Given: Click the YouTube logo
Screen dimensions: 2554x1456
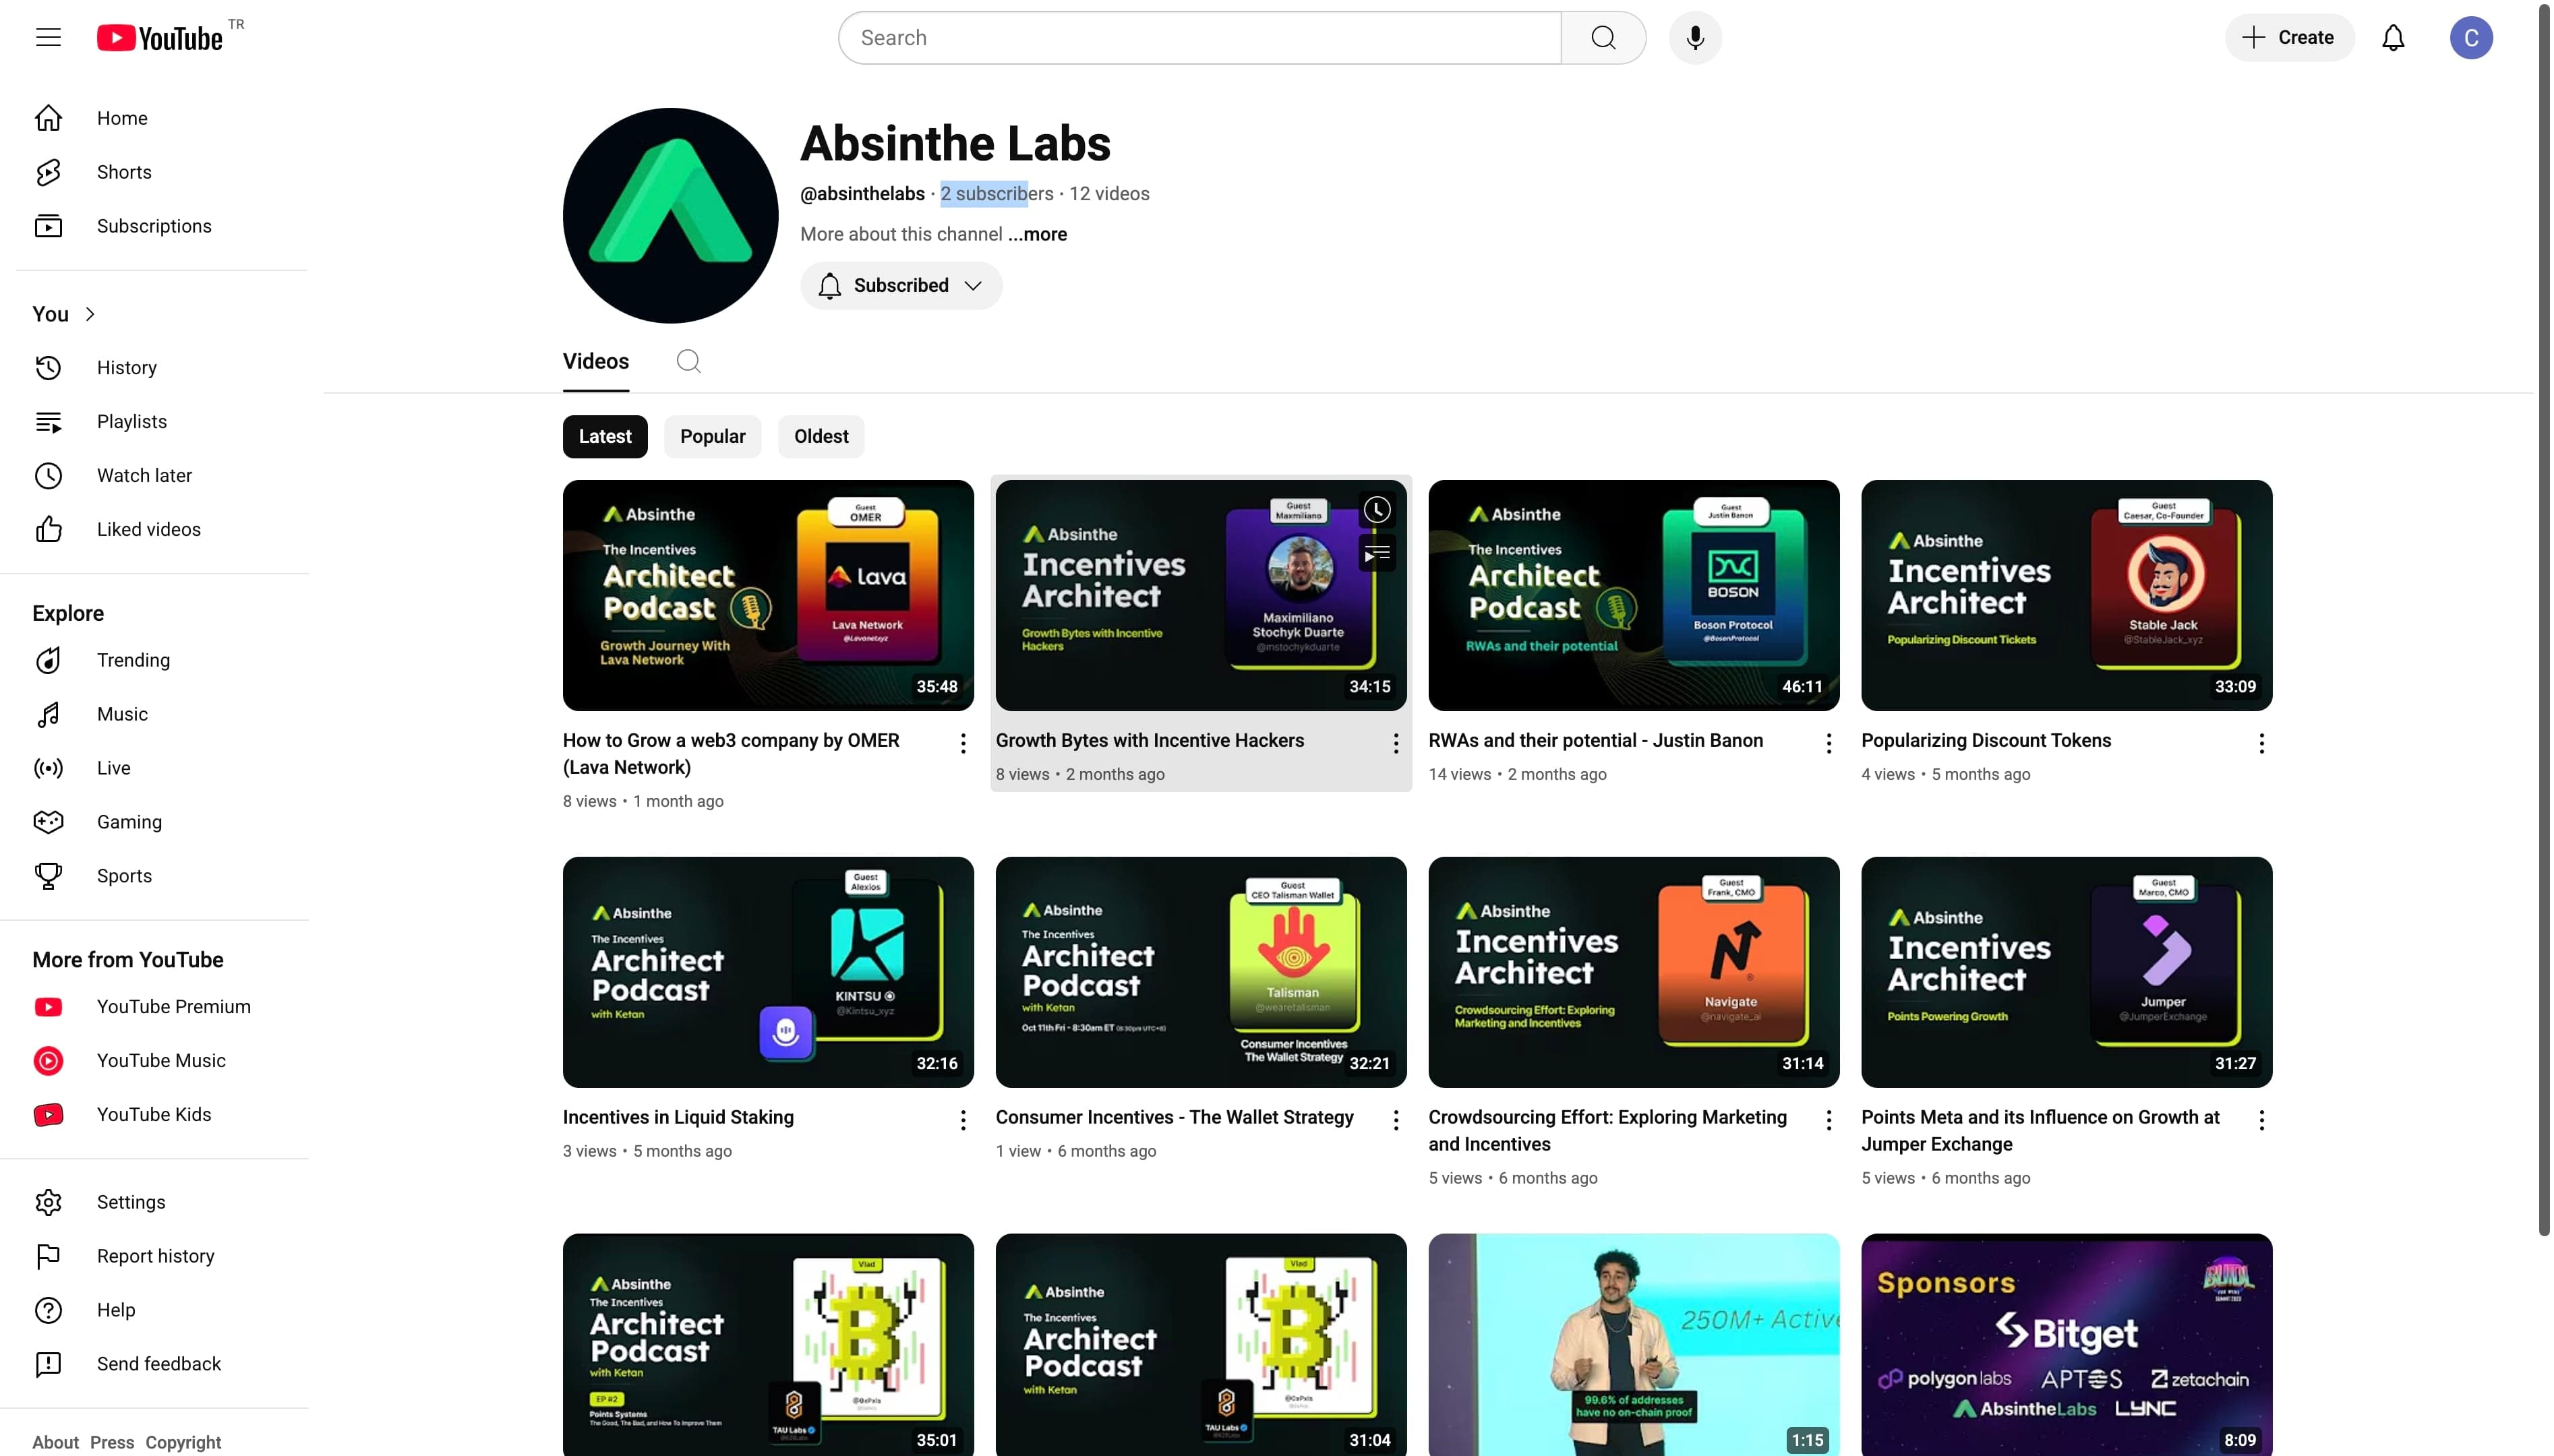Looking at the screenshot, I should [x=160, y=38].
